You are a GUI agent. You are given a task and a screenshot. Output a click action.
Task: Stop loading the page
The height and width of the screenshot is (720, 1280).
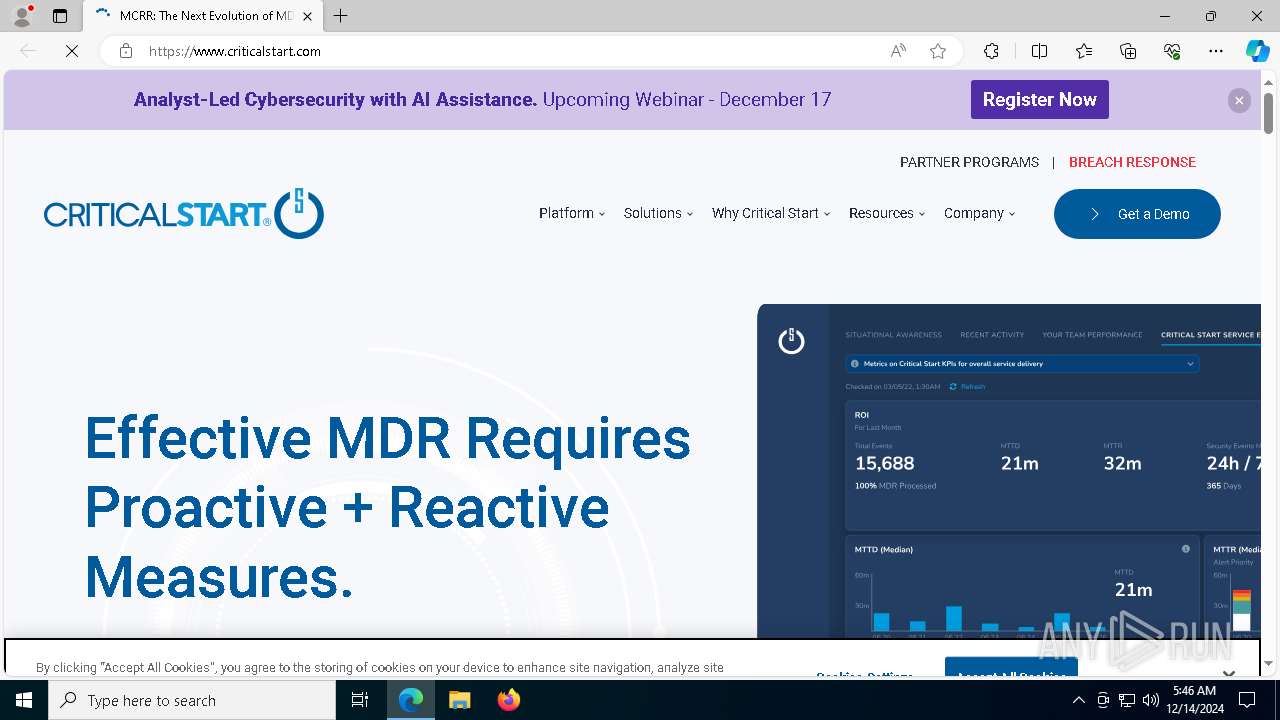click(72, 51)
